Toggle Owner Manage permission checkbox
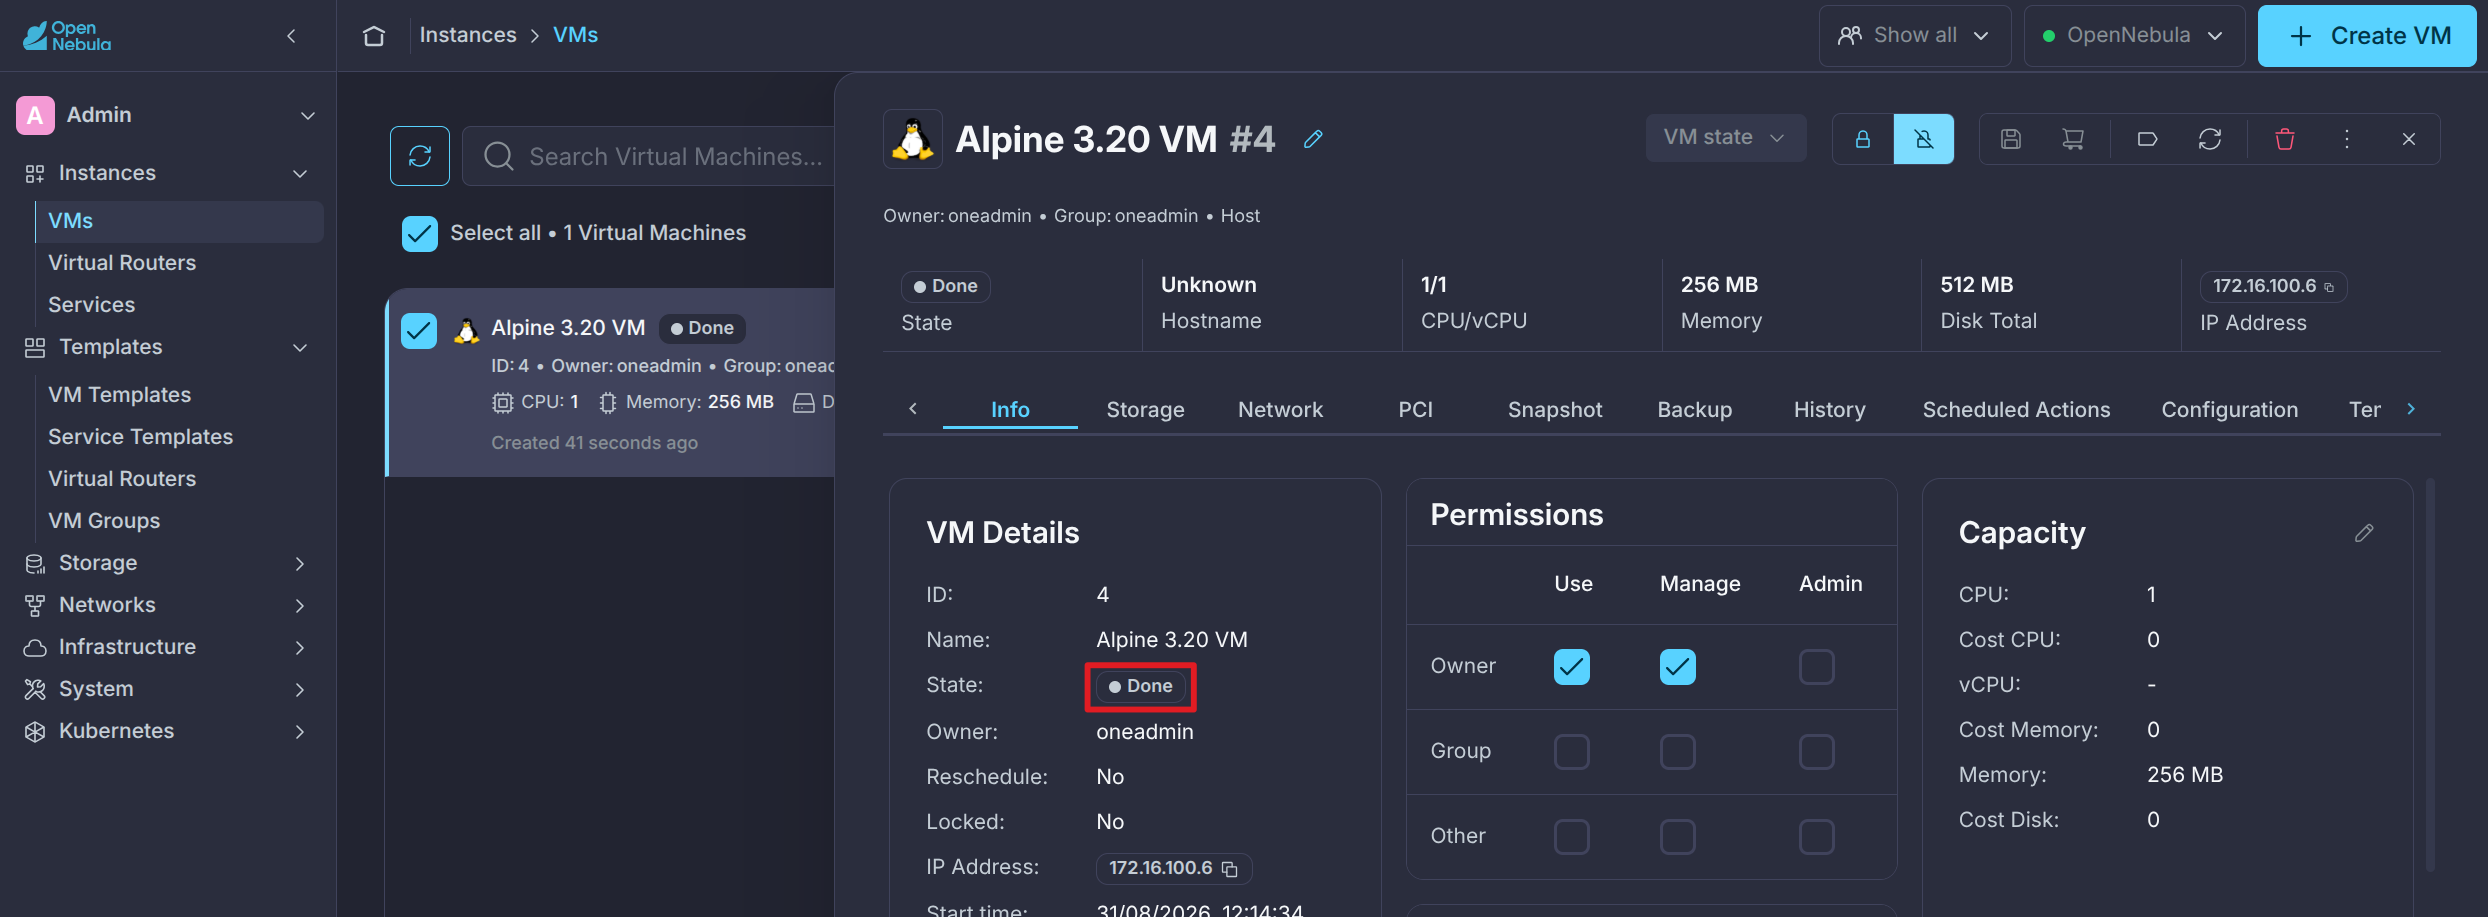This screenshot has height=917, width=2488. pos(1678,667)
